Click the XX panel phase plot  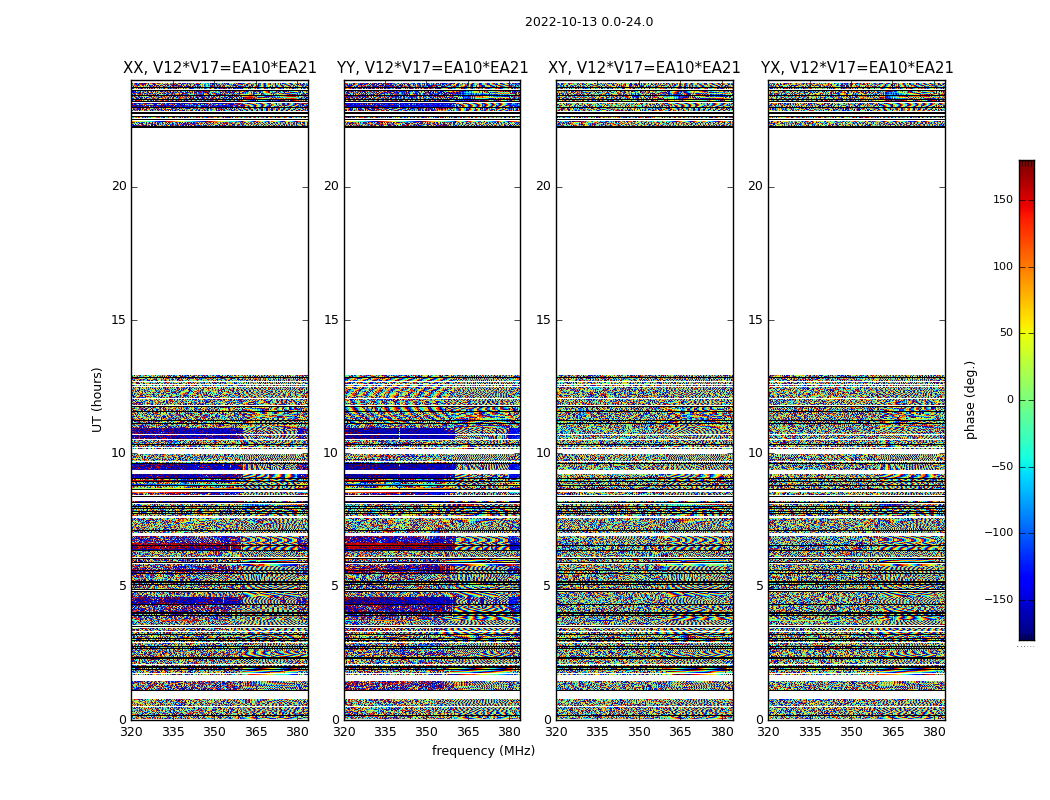coord(220,400)
